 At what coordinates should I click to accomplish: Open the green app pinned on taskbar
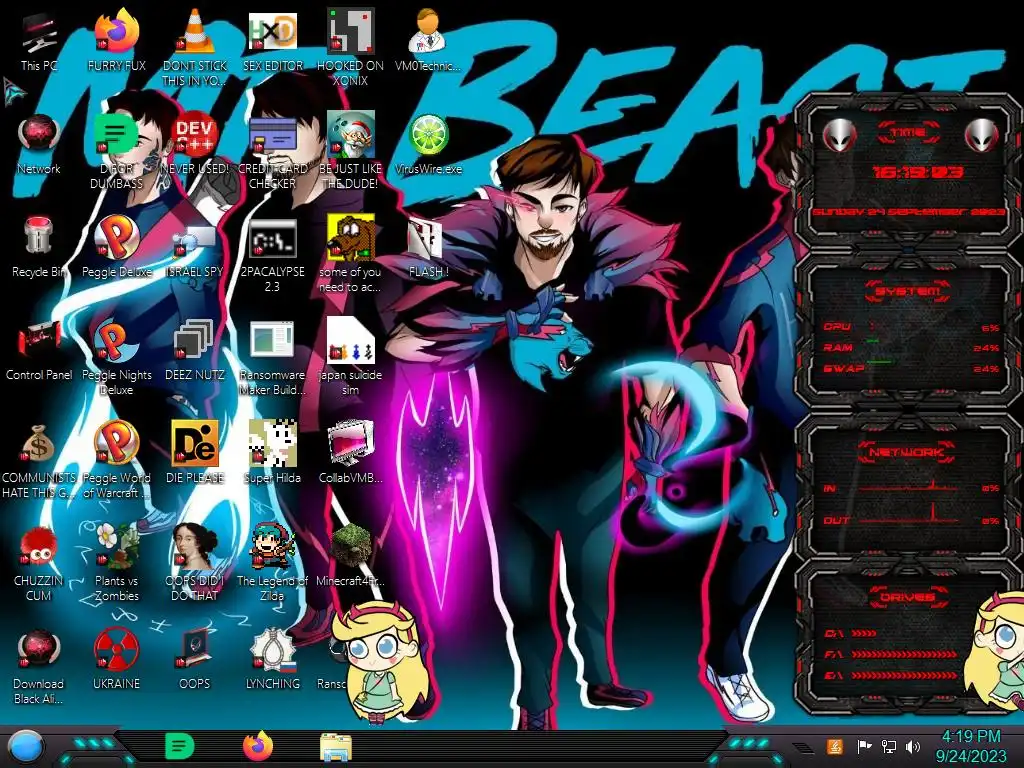(x=180, y=746)
